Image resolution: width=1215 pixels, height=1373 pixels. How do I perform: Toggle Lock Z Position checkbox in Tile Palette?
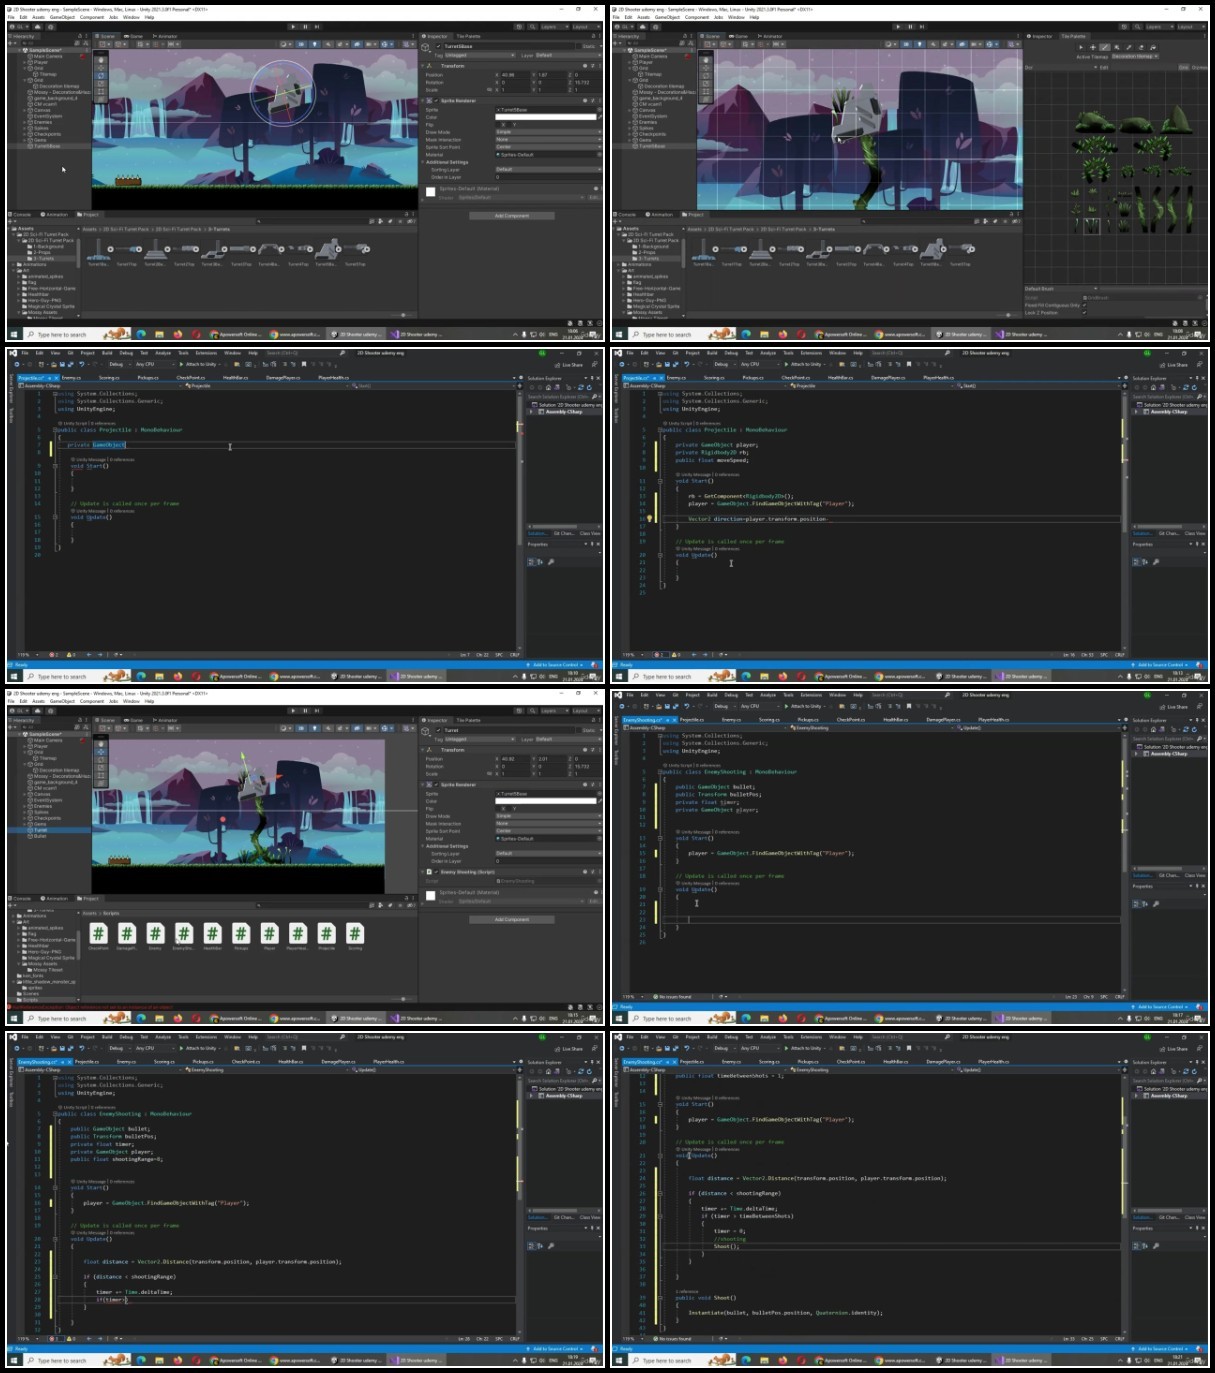coord(1085,312)
